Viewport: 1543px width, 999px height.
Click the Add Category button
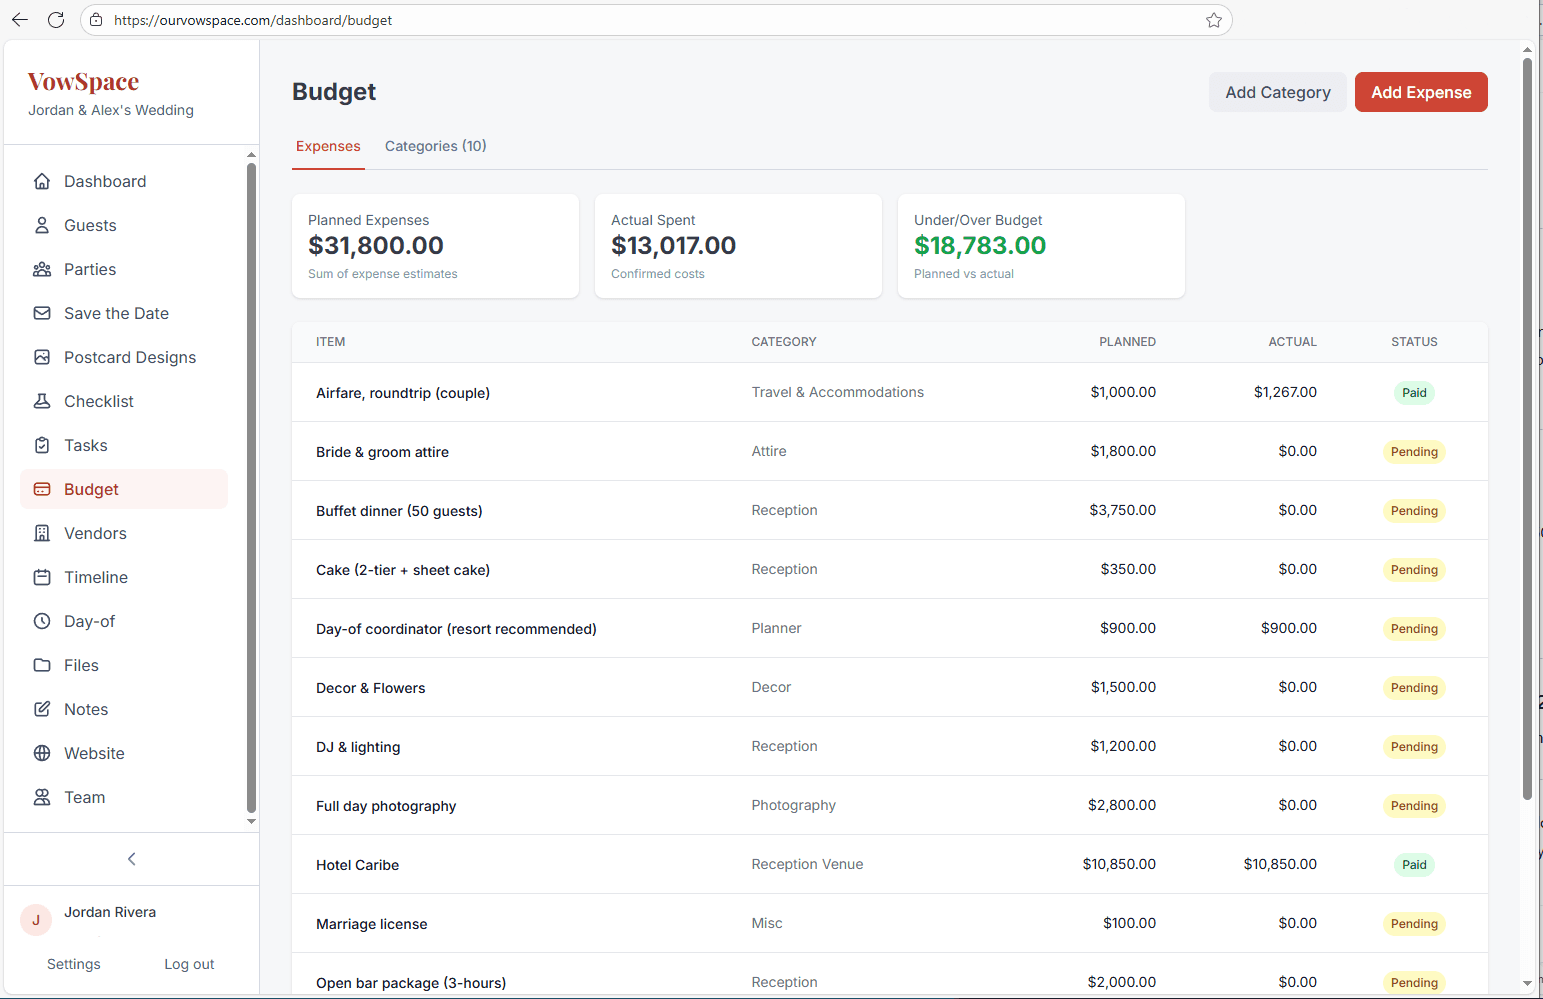1277,92
